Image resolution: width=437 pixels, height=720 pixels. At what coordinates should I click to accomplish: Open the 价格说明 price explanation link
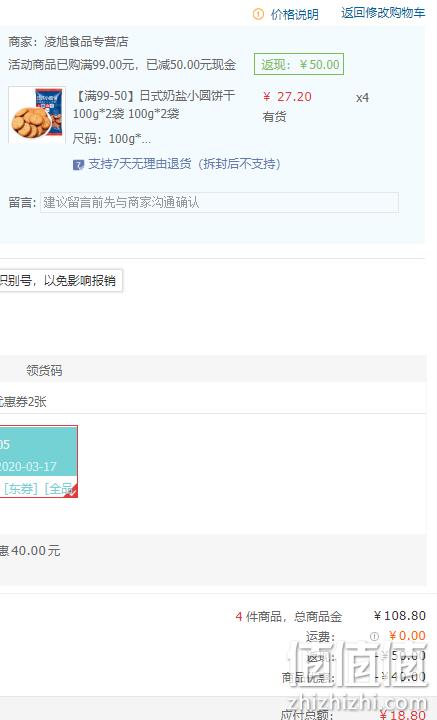pos(295,14)
